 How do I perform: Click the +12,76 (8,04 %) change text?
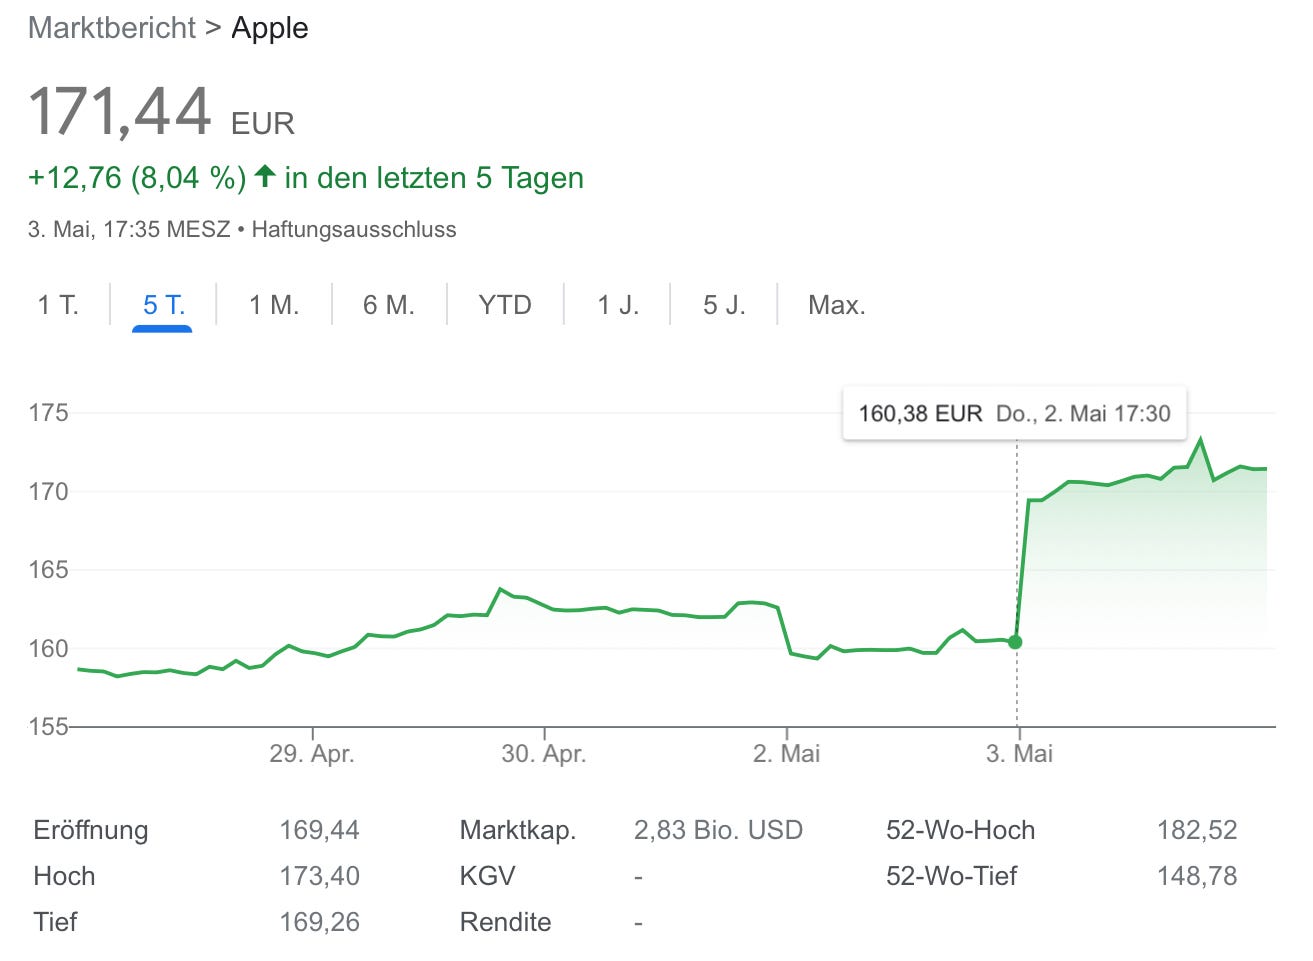[137, 178]
